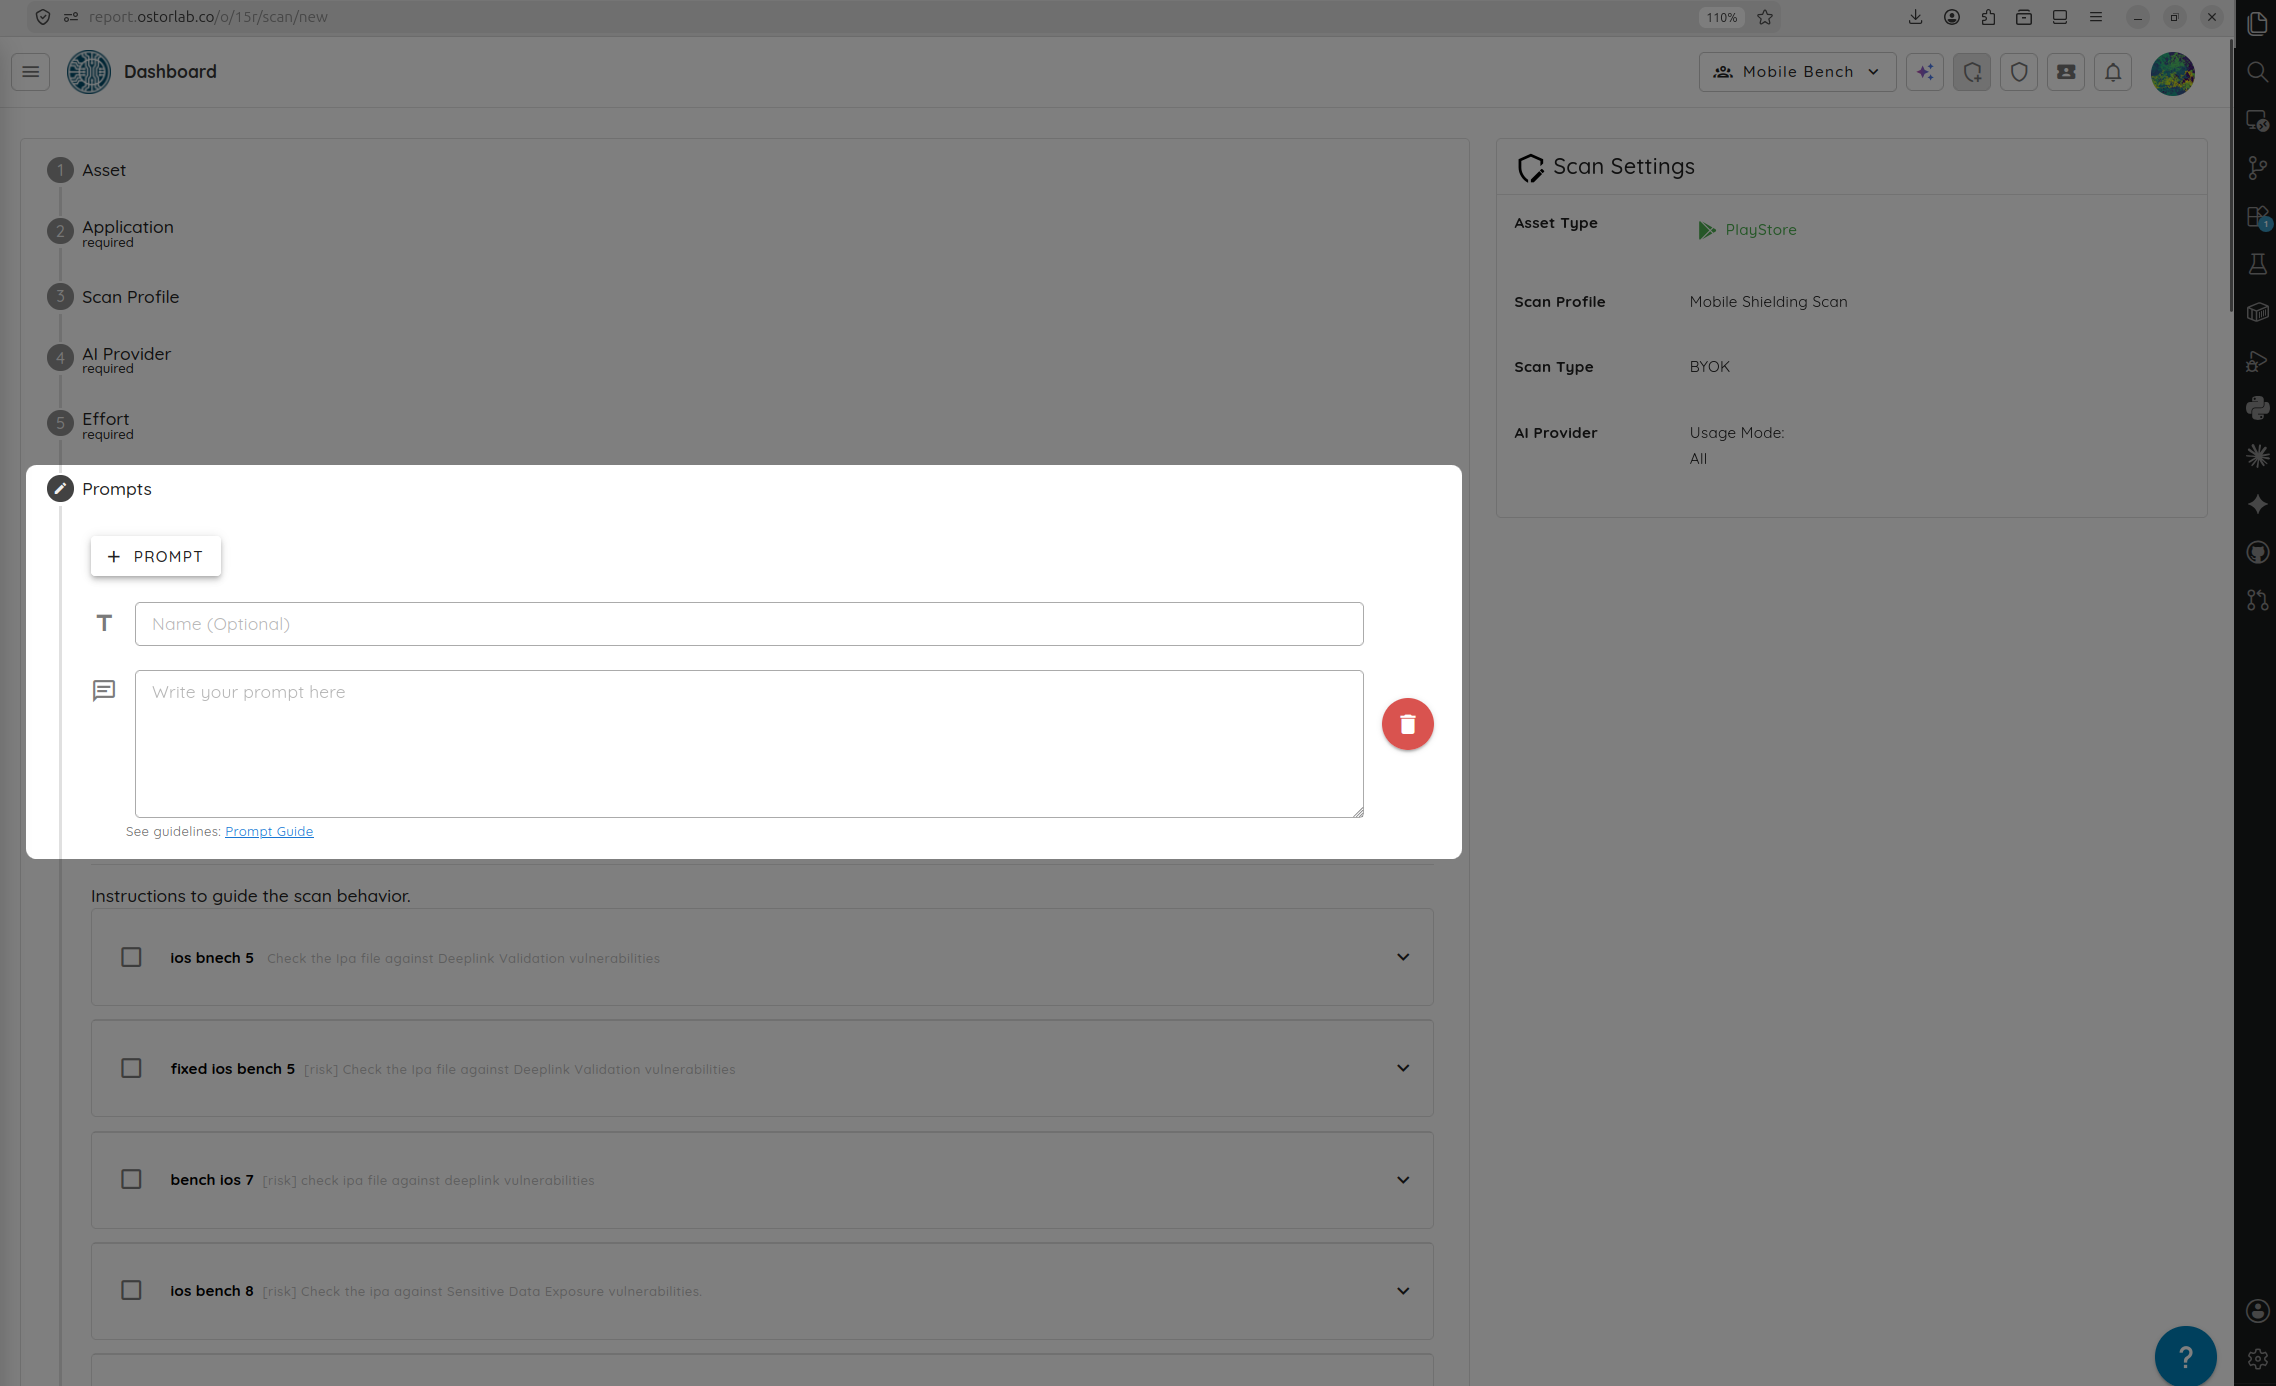2276x1386 pixels.
Task: Open Explorer in the VS Code activity bar
Action: pos(2258,24)
